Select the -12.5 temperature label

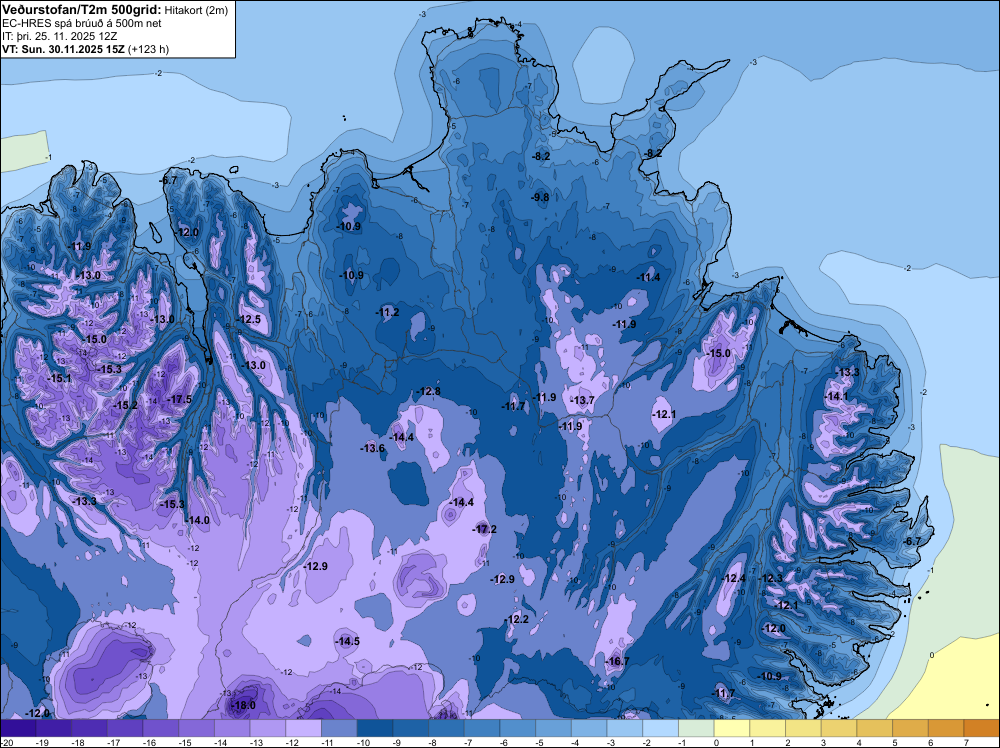coord(249,319)
